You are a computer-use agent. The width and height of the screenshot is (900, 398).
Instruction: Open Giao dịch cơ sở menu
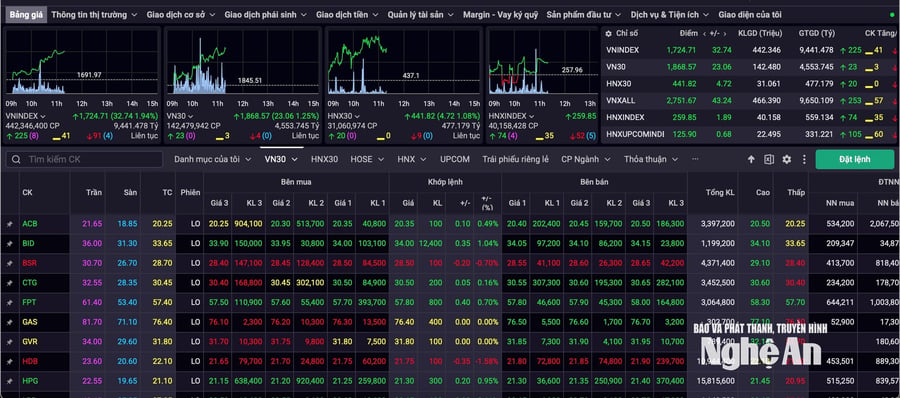[x=181, y=14]
